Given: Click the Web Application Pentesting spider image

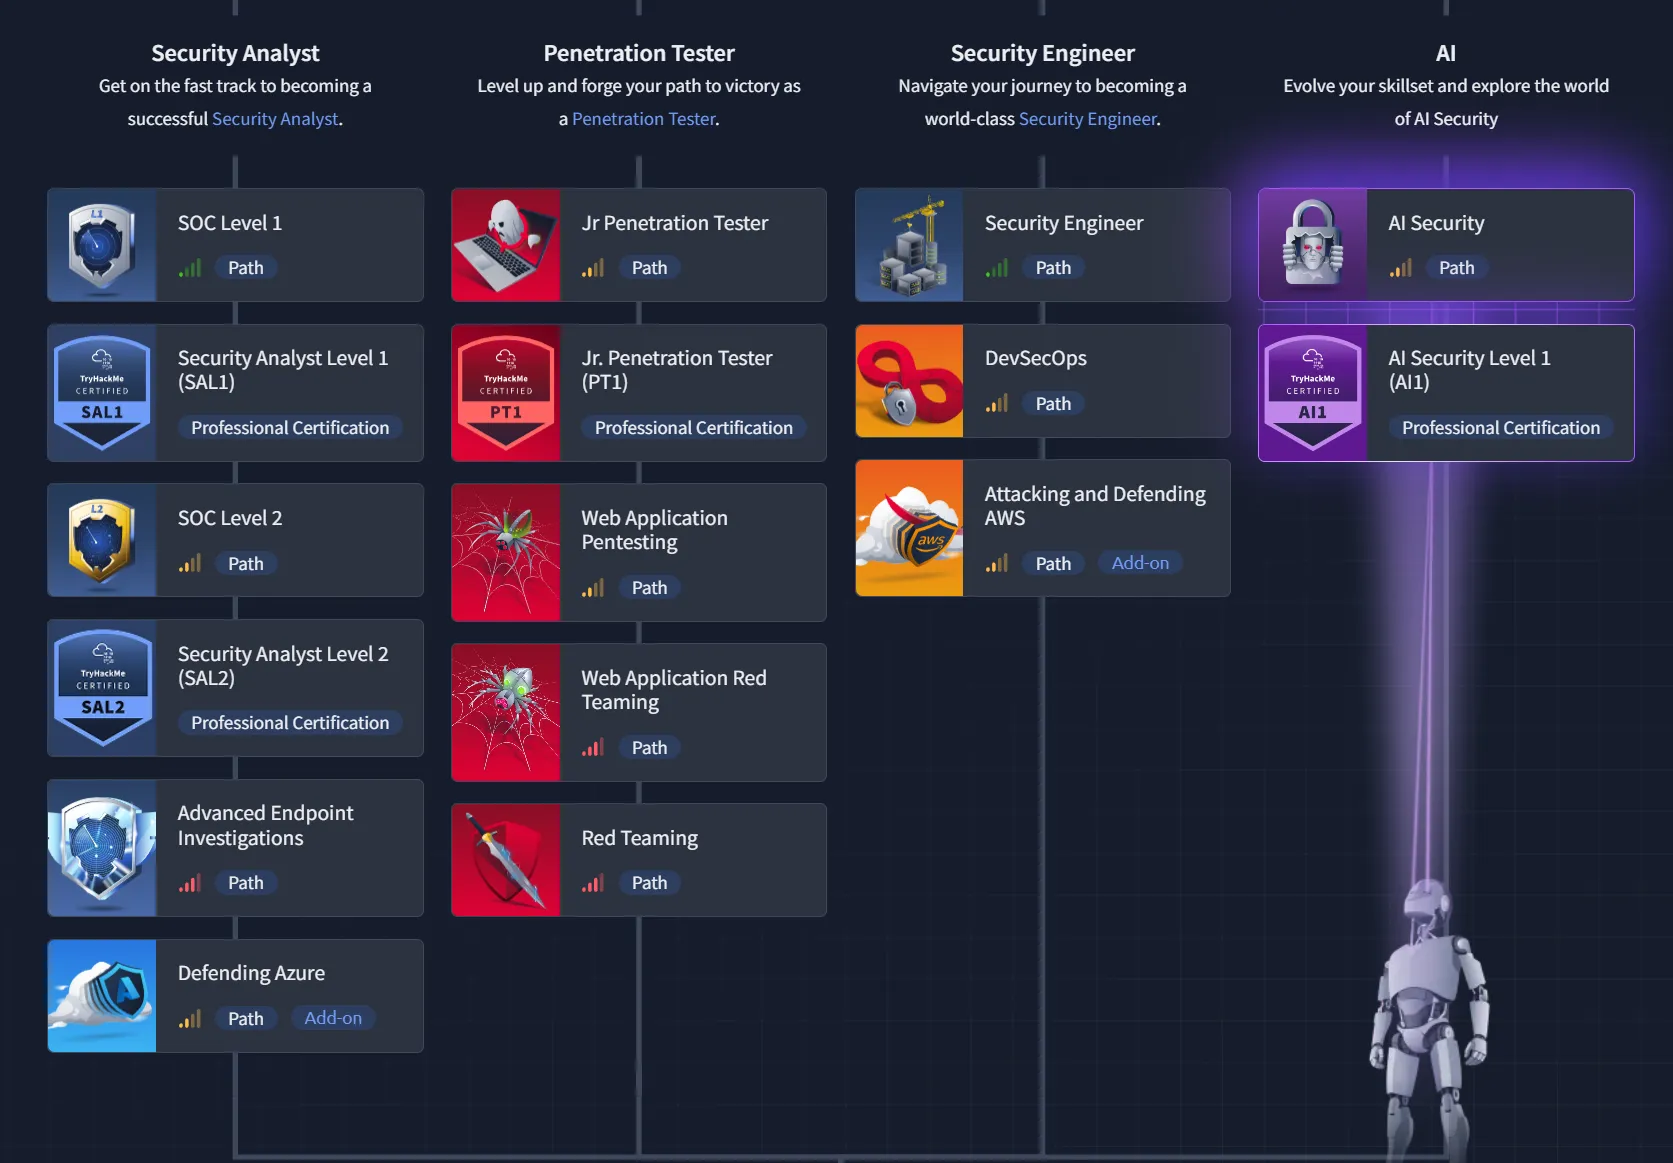Looking at the screenshot, I should (x=506, y=553).
